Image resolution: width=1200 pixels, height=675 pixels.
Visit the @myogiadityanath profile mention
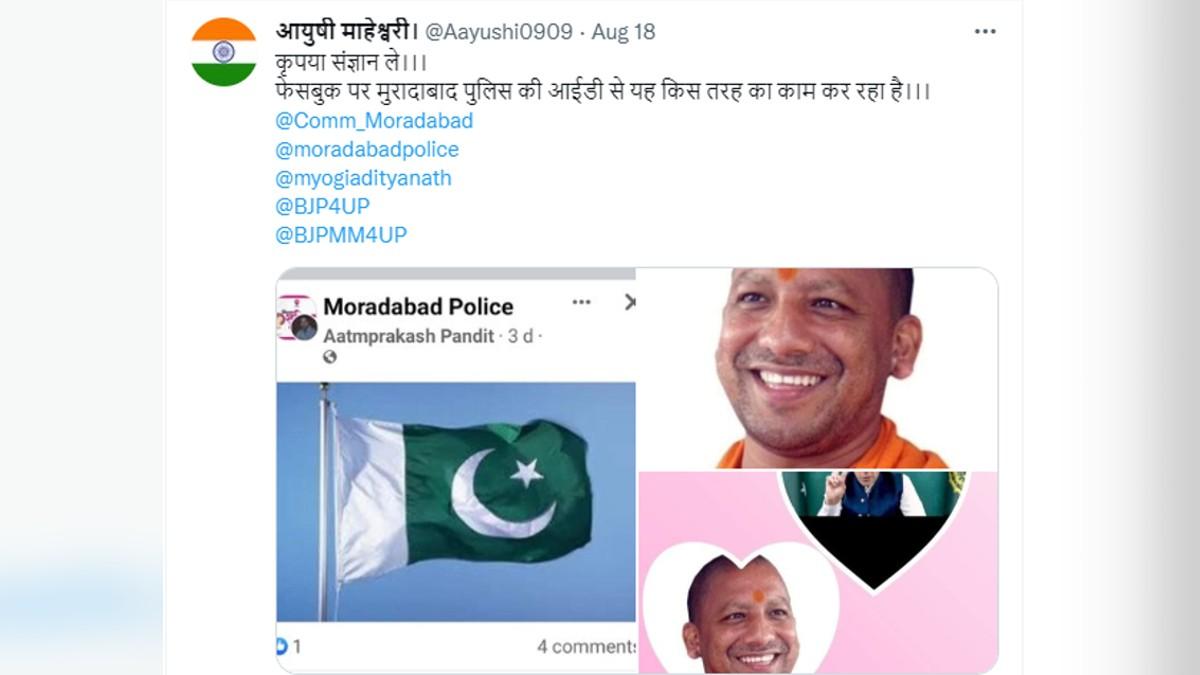[x=362, y=179]
